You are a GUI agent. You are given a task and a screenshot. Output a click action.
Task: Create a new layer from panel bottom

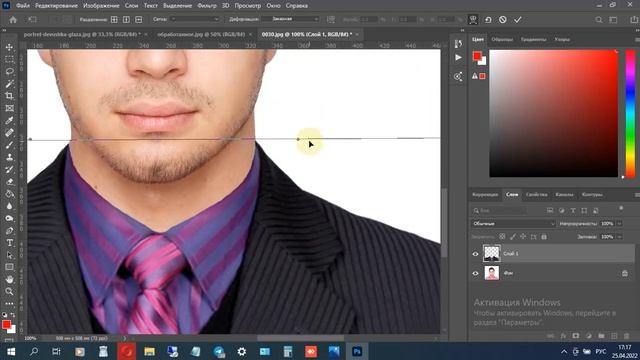(614, 336)
